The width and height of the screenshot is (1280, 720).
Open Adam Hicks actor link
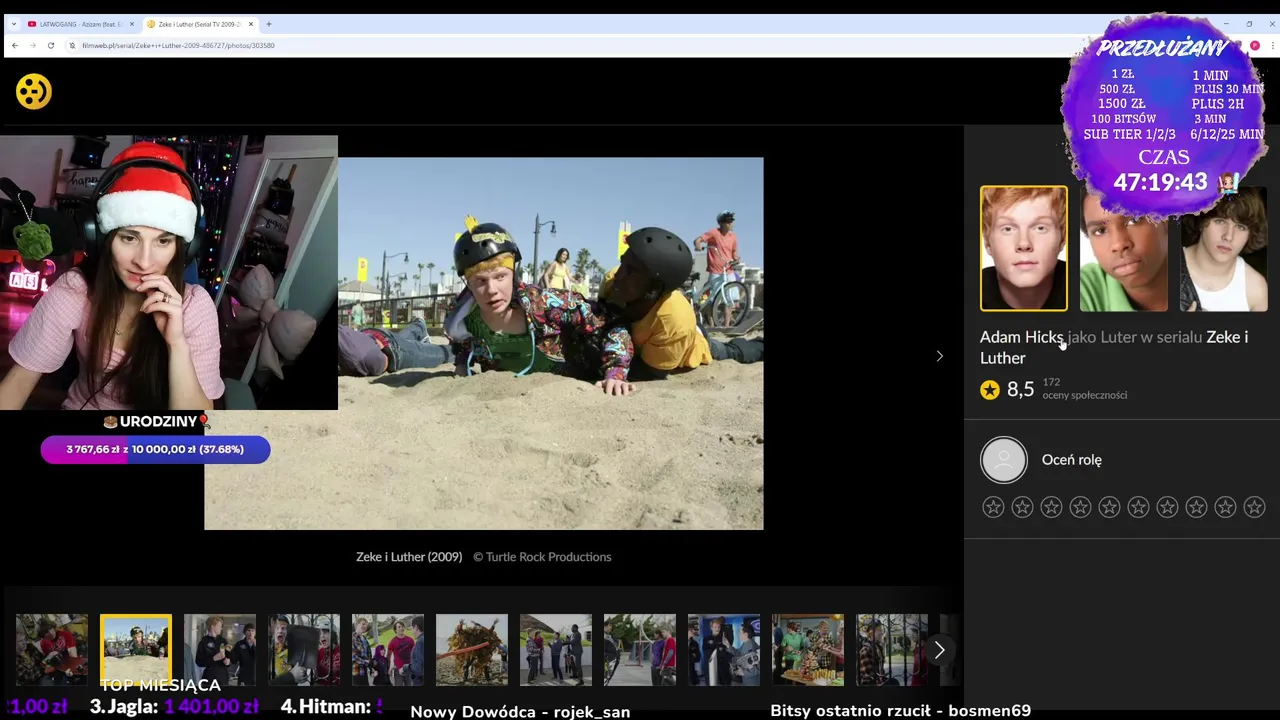click(1021, 337)
